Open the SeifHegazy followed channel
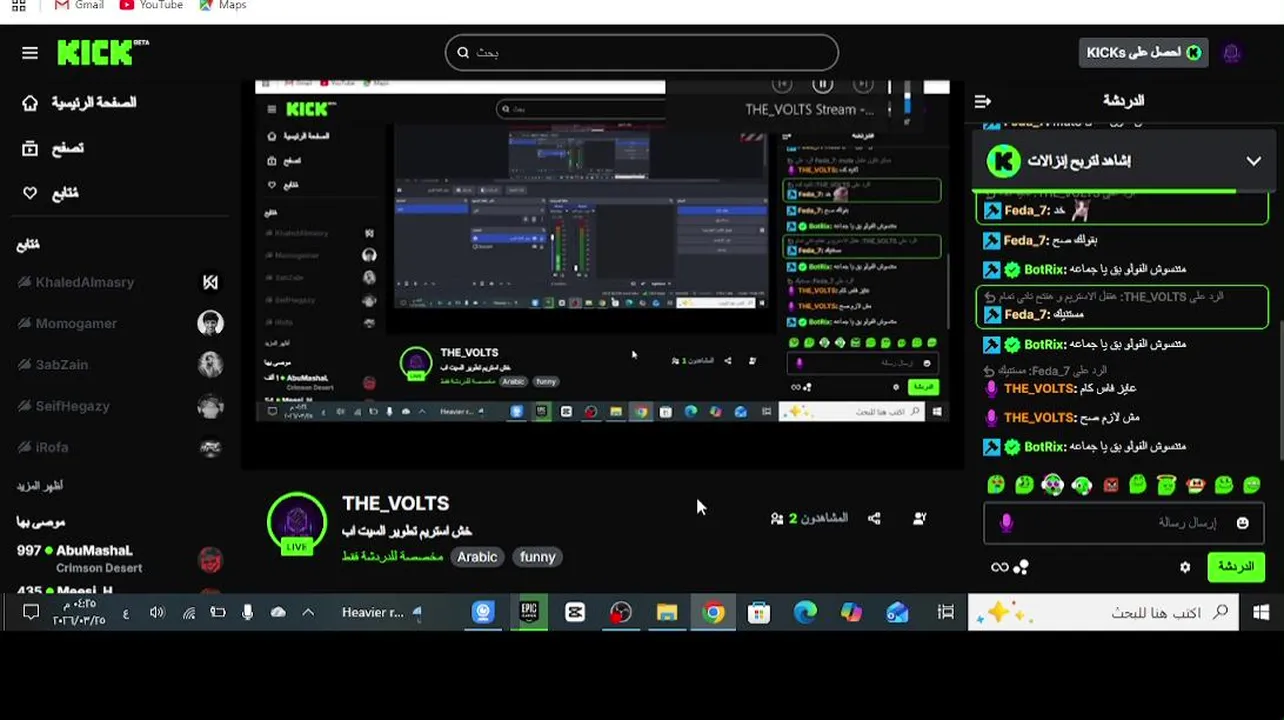 point(119,406)
